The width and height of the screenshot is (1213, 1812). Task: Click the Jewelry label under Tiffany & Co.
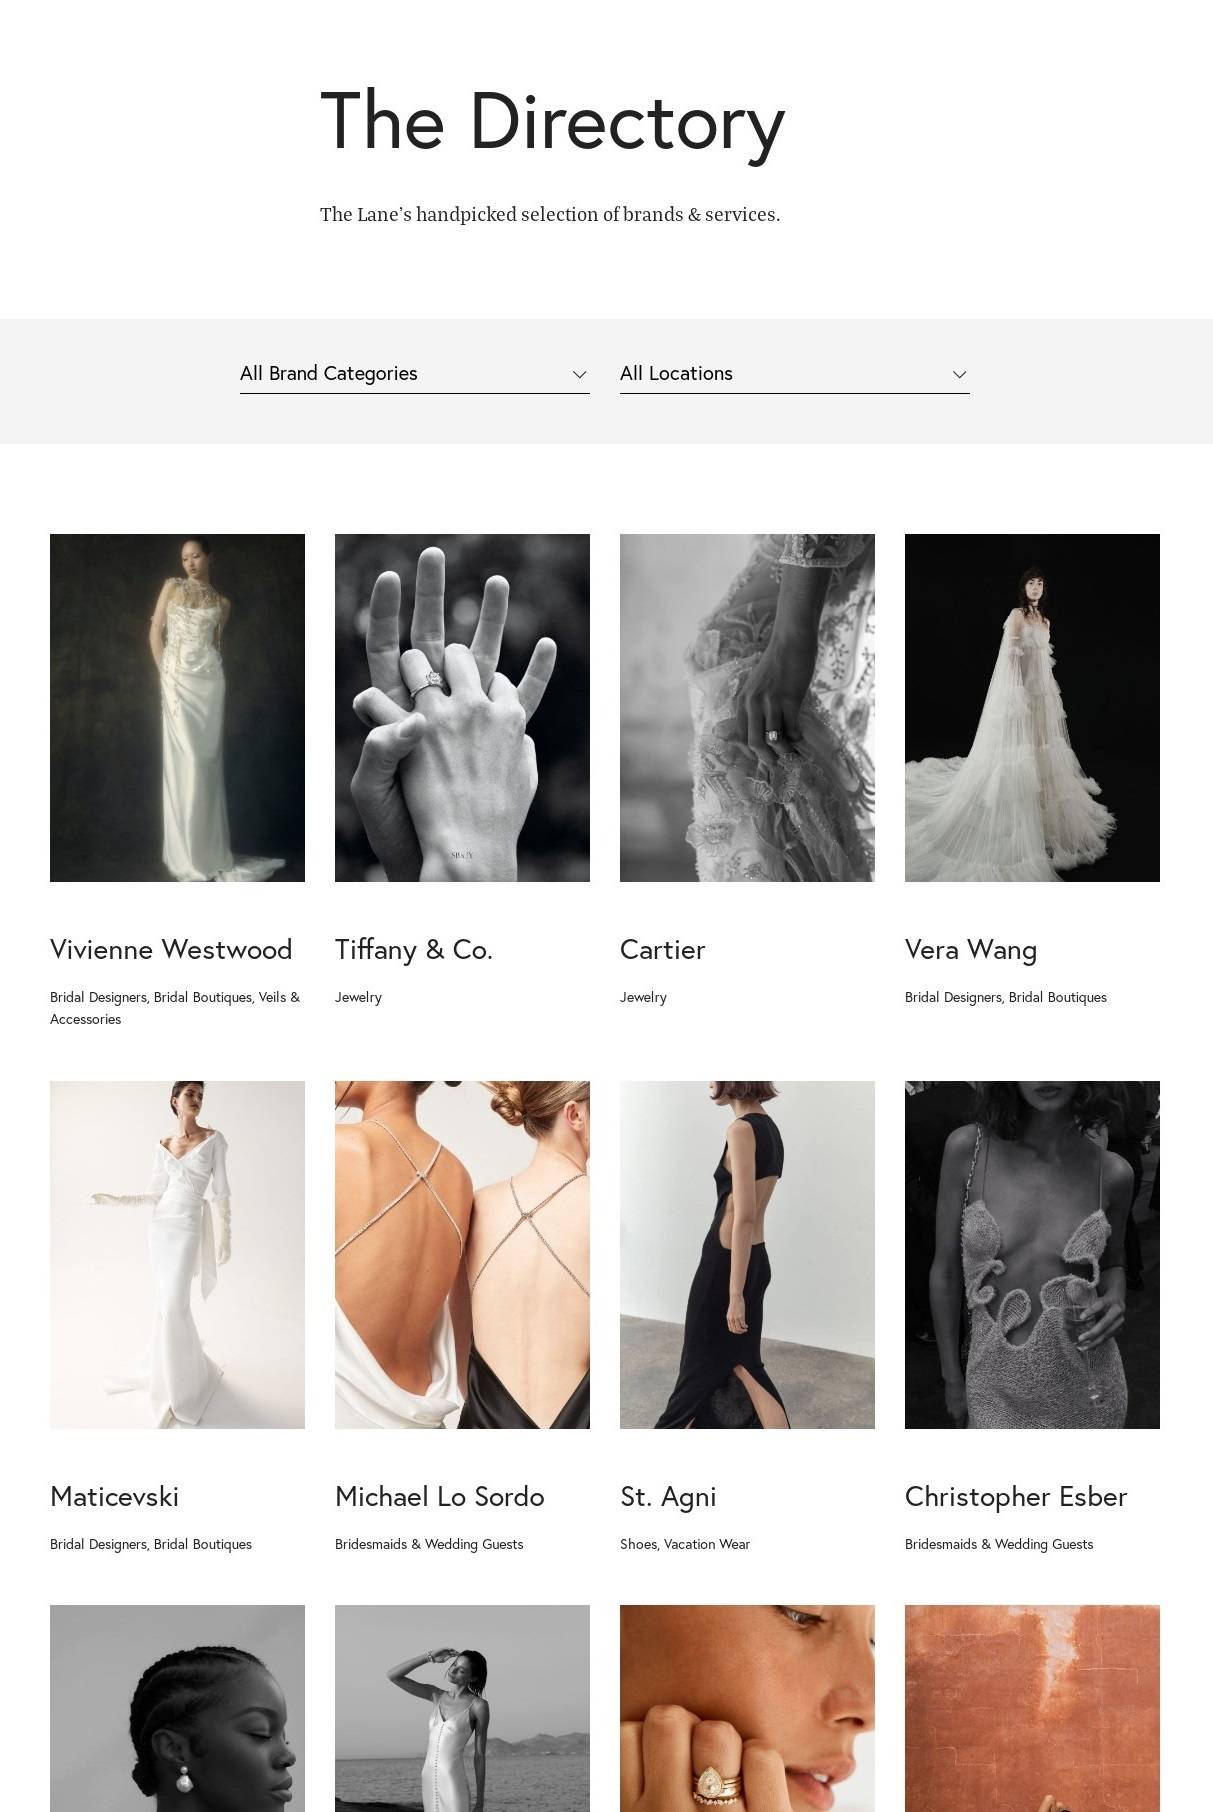pyautogui.click(x=358, y=997)
